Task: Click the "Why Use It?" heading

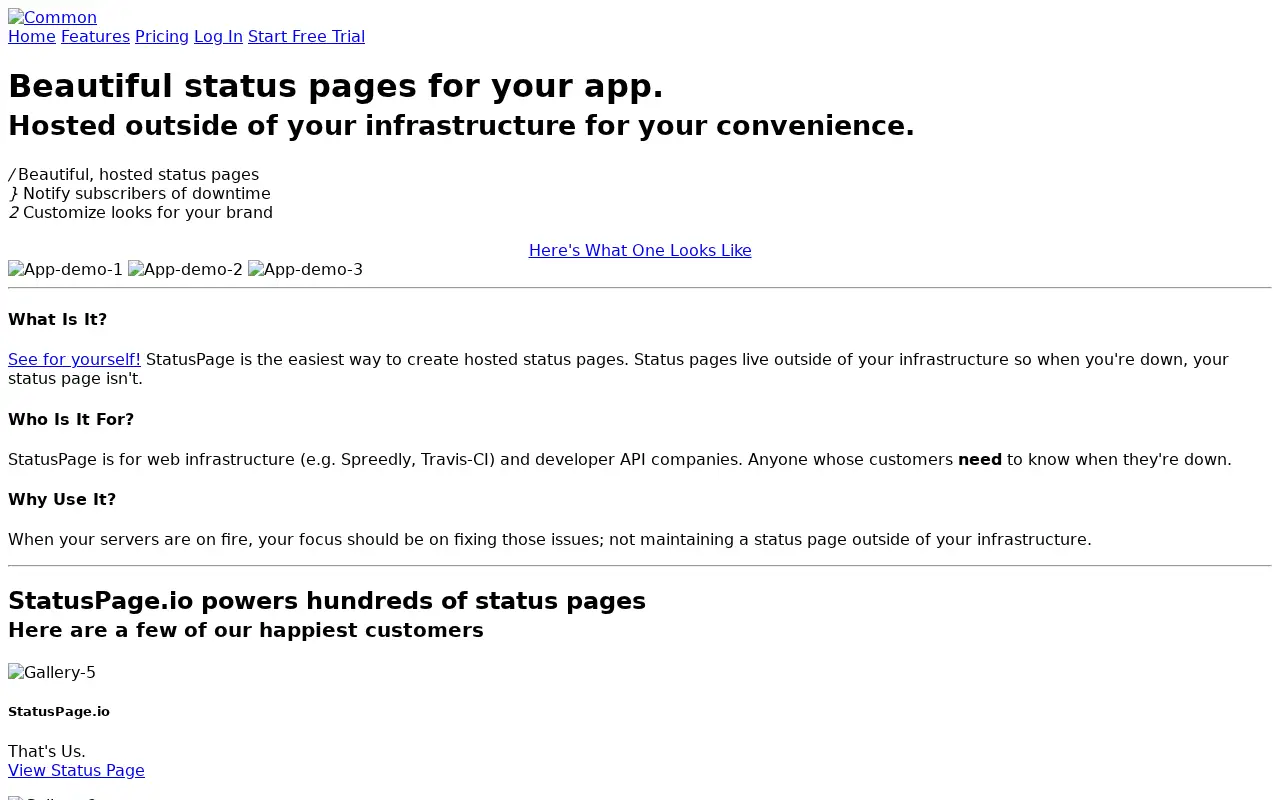Action: click(x=62, y=499)
